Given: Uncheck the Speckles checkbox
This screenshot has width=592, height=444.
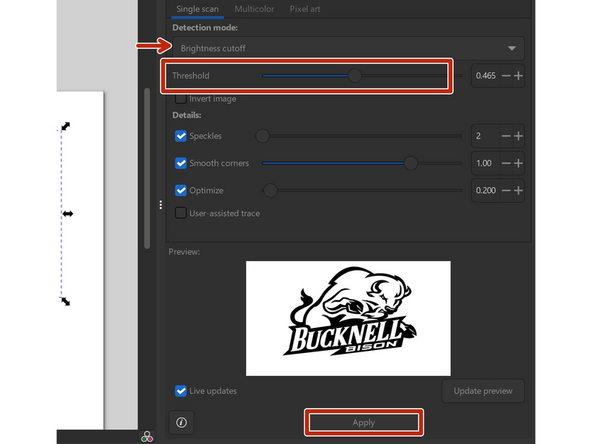Looking at the screenshot, I should (181, 136).
